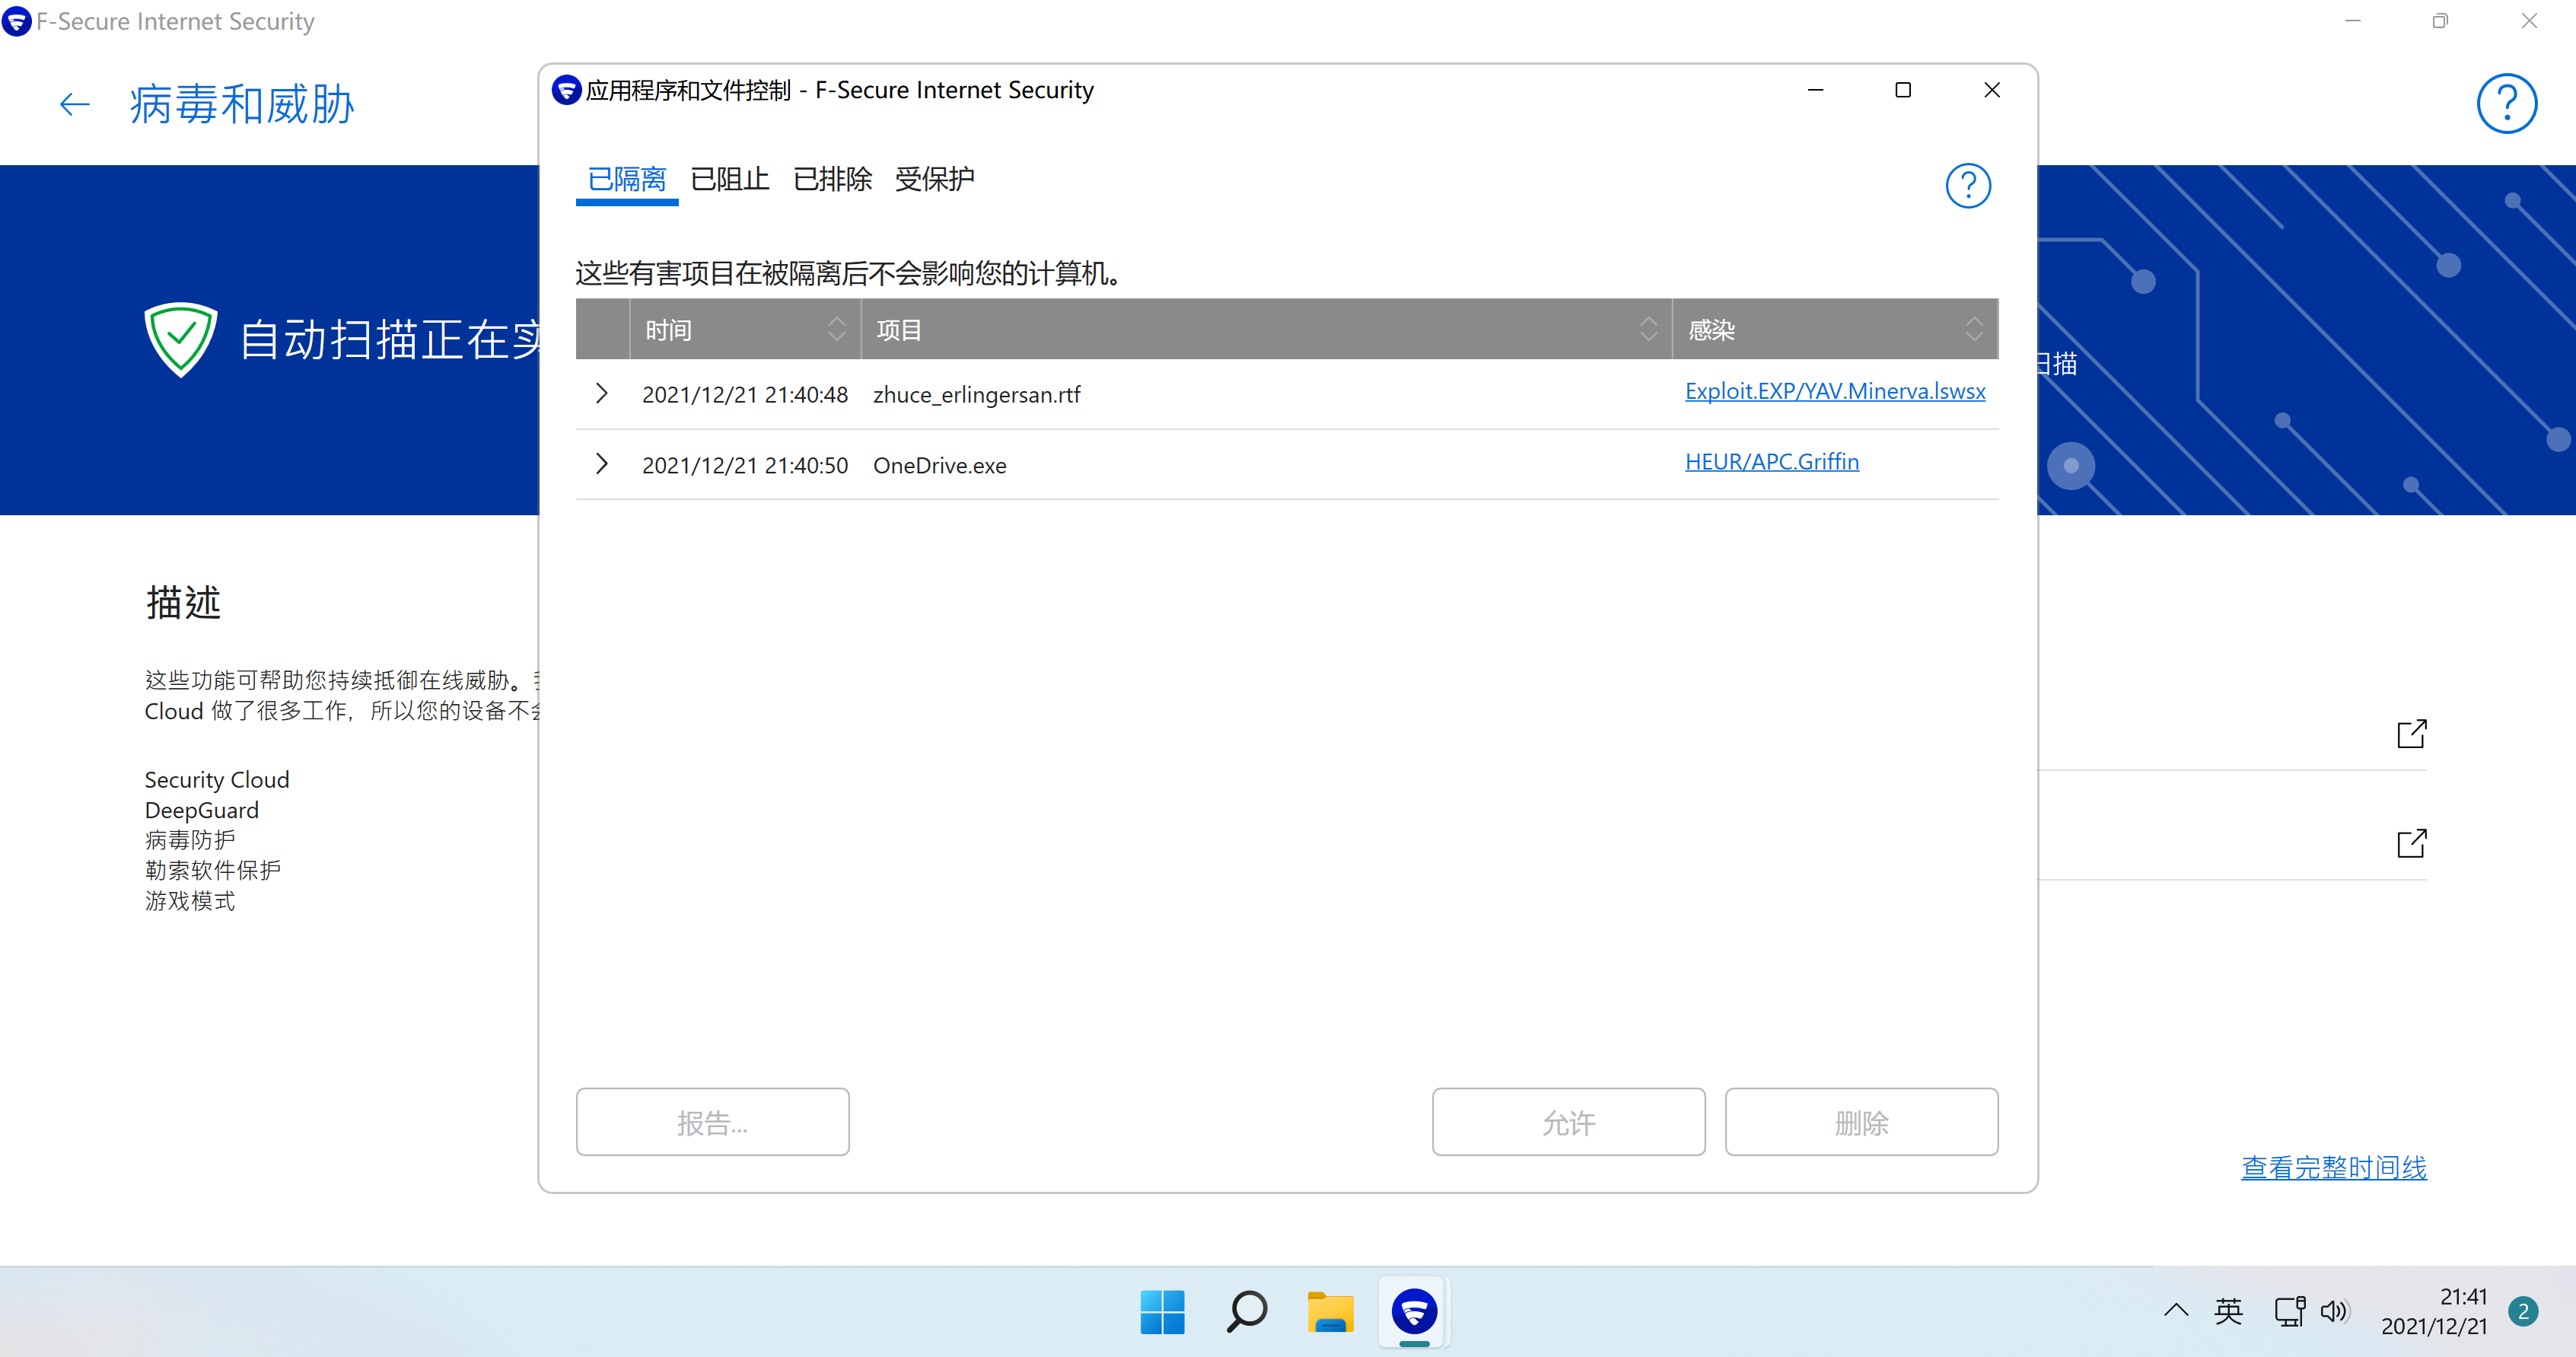Click F-Secure icon in taskbar

(x=1414, y=1311)
